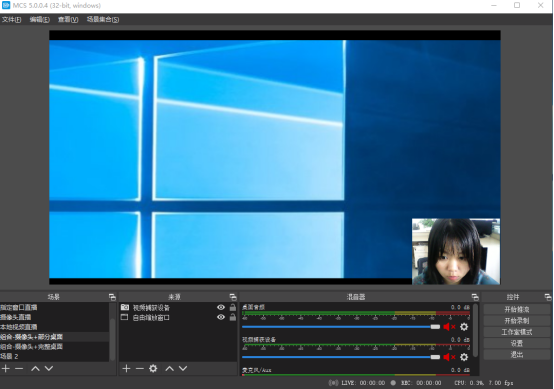554x389 pixels.
Task: Maximize the MCS window
Action: pos(517,5)
